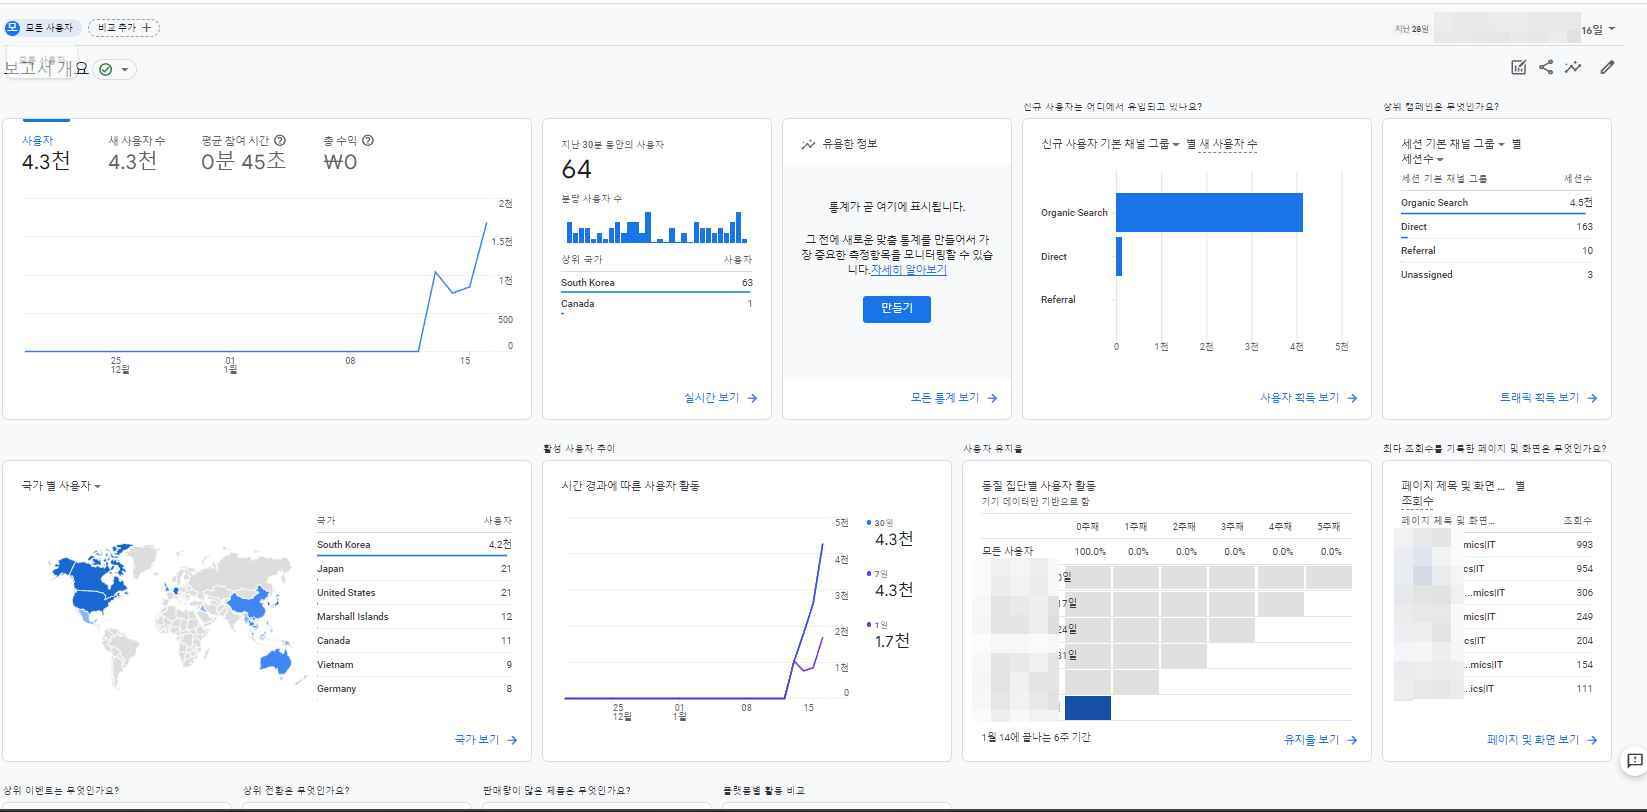This screenshot has height=812, width=1647.
Task: Select Unassigned row in sessions table
Action: click(1496, 275)
